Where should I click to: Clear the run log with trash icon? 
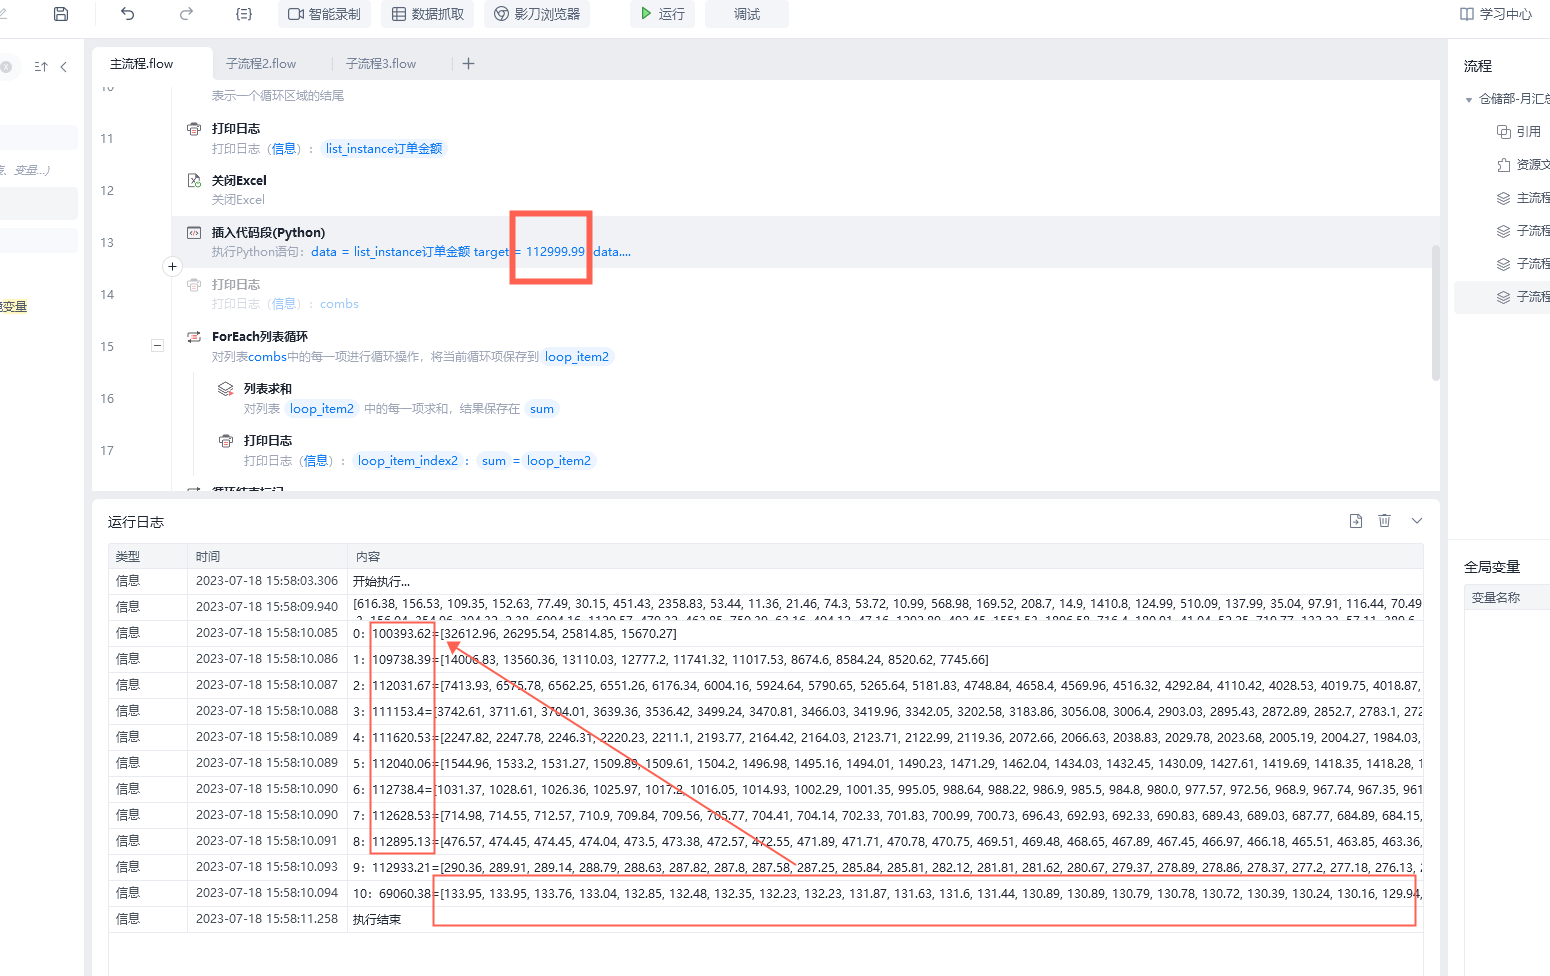coord(1384,521)
